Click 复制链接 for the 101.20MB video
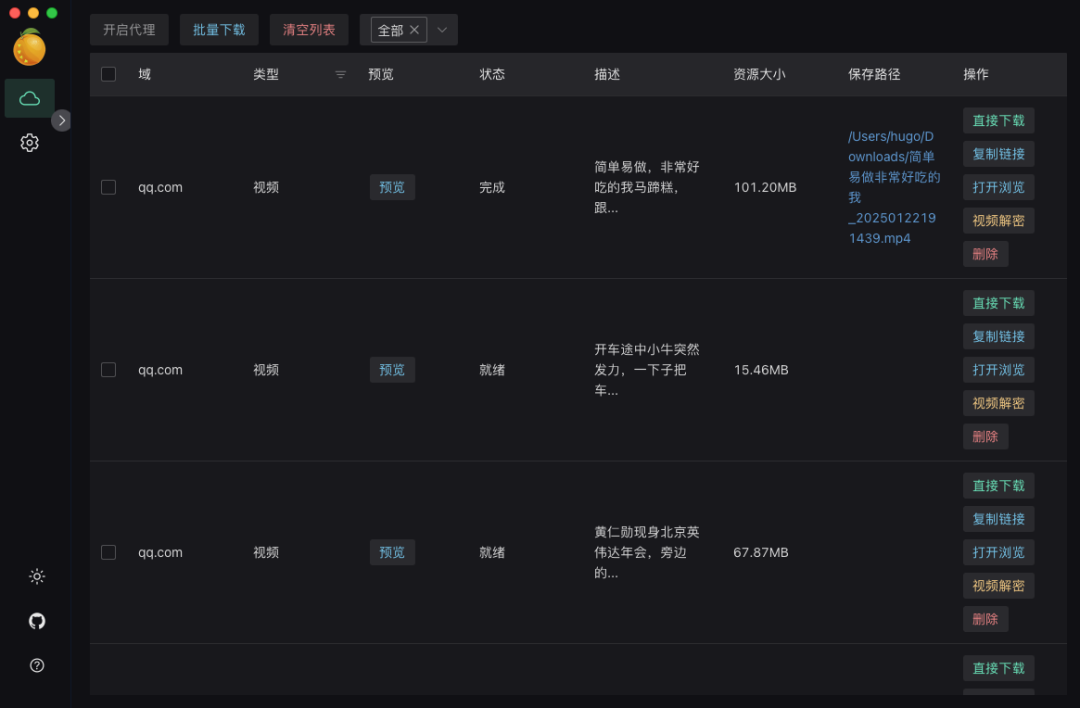The height and width of the screenshot is (708, 1080). 999,154
